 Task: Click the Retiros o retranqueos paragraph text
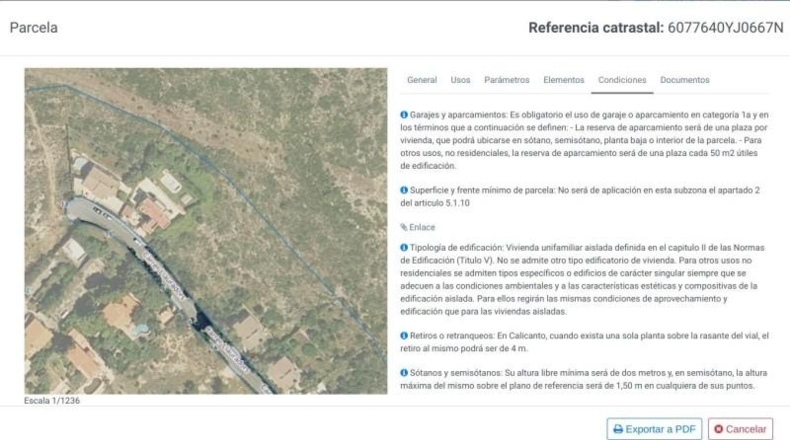click(584, 342)
